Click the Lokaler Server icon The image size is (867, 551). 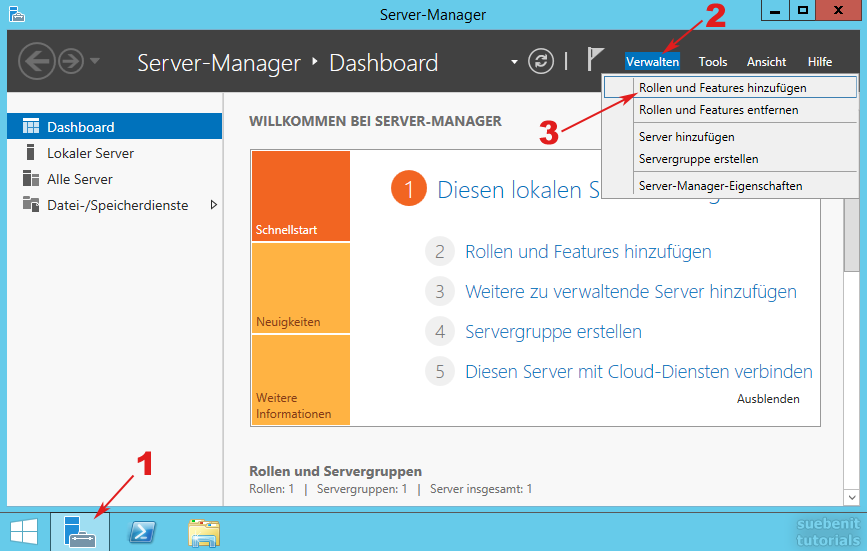tap(30, 152)
